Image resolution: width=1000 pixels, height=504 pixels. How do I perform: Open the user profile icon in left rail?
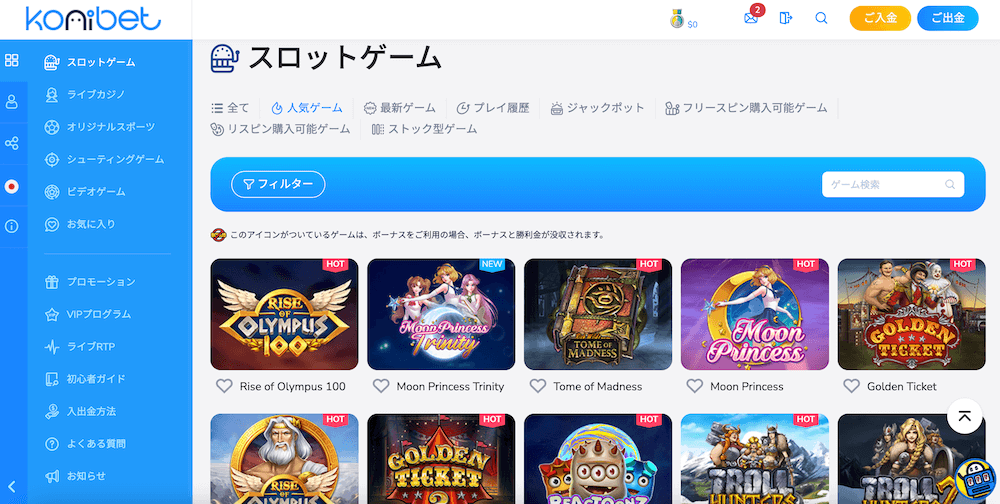click(11, 101)
